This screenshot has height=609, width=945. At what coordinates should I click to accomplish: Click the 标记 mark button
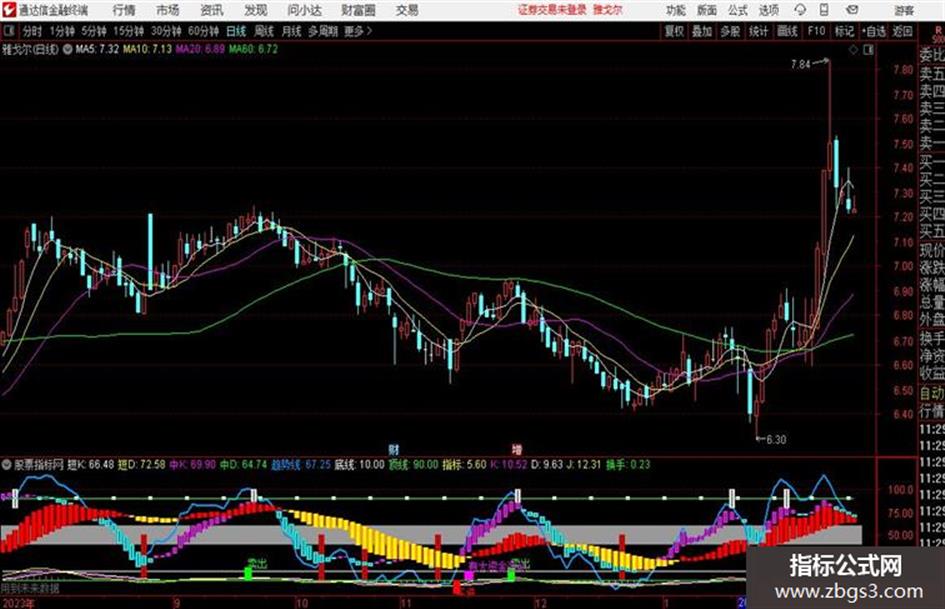pyautogui.click(x=844, y=31)
